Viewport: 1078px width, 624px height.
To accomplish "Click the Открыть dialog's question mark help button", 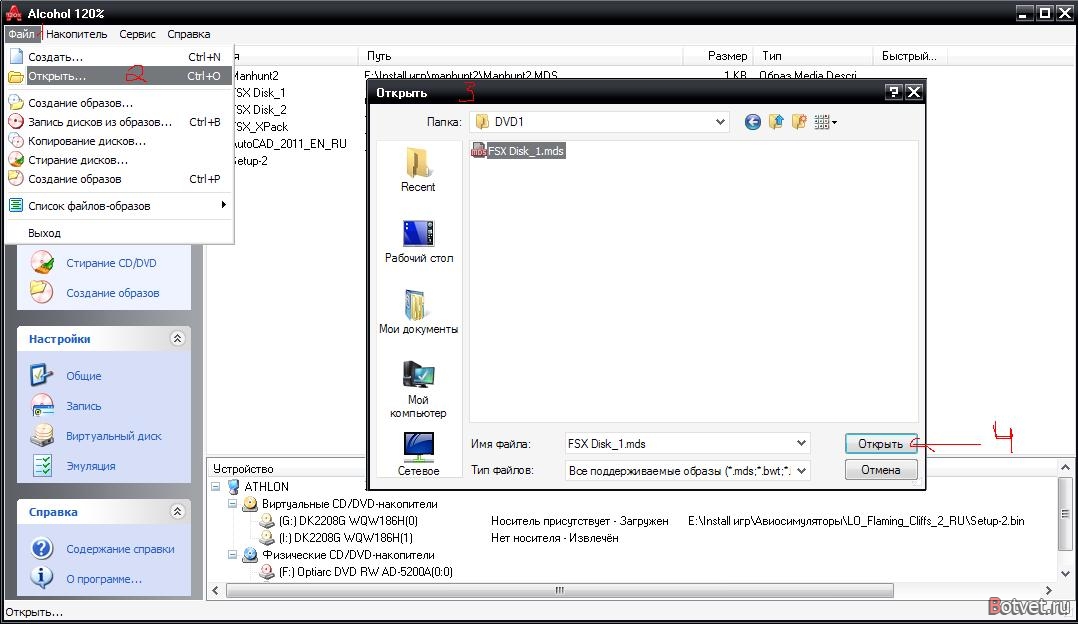I will [893, 92].
